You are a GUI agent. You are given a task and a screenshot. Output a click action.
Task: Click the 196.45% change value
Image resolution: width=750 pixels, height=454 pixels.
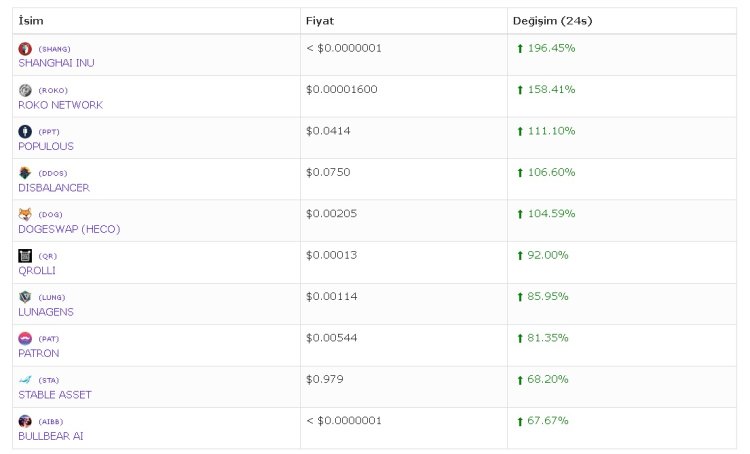click(551, 48)
